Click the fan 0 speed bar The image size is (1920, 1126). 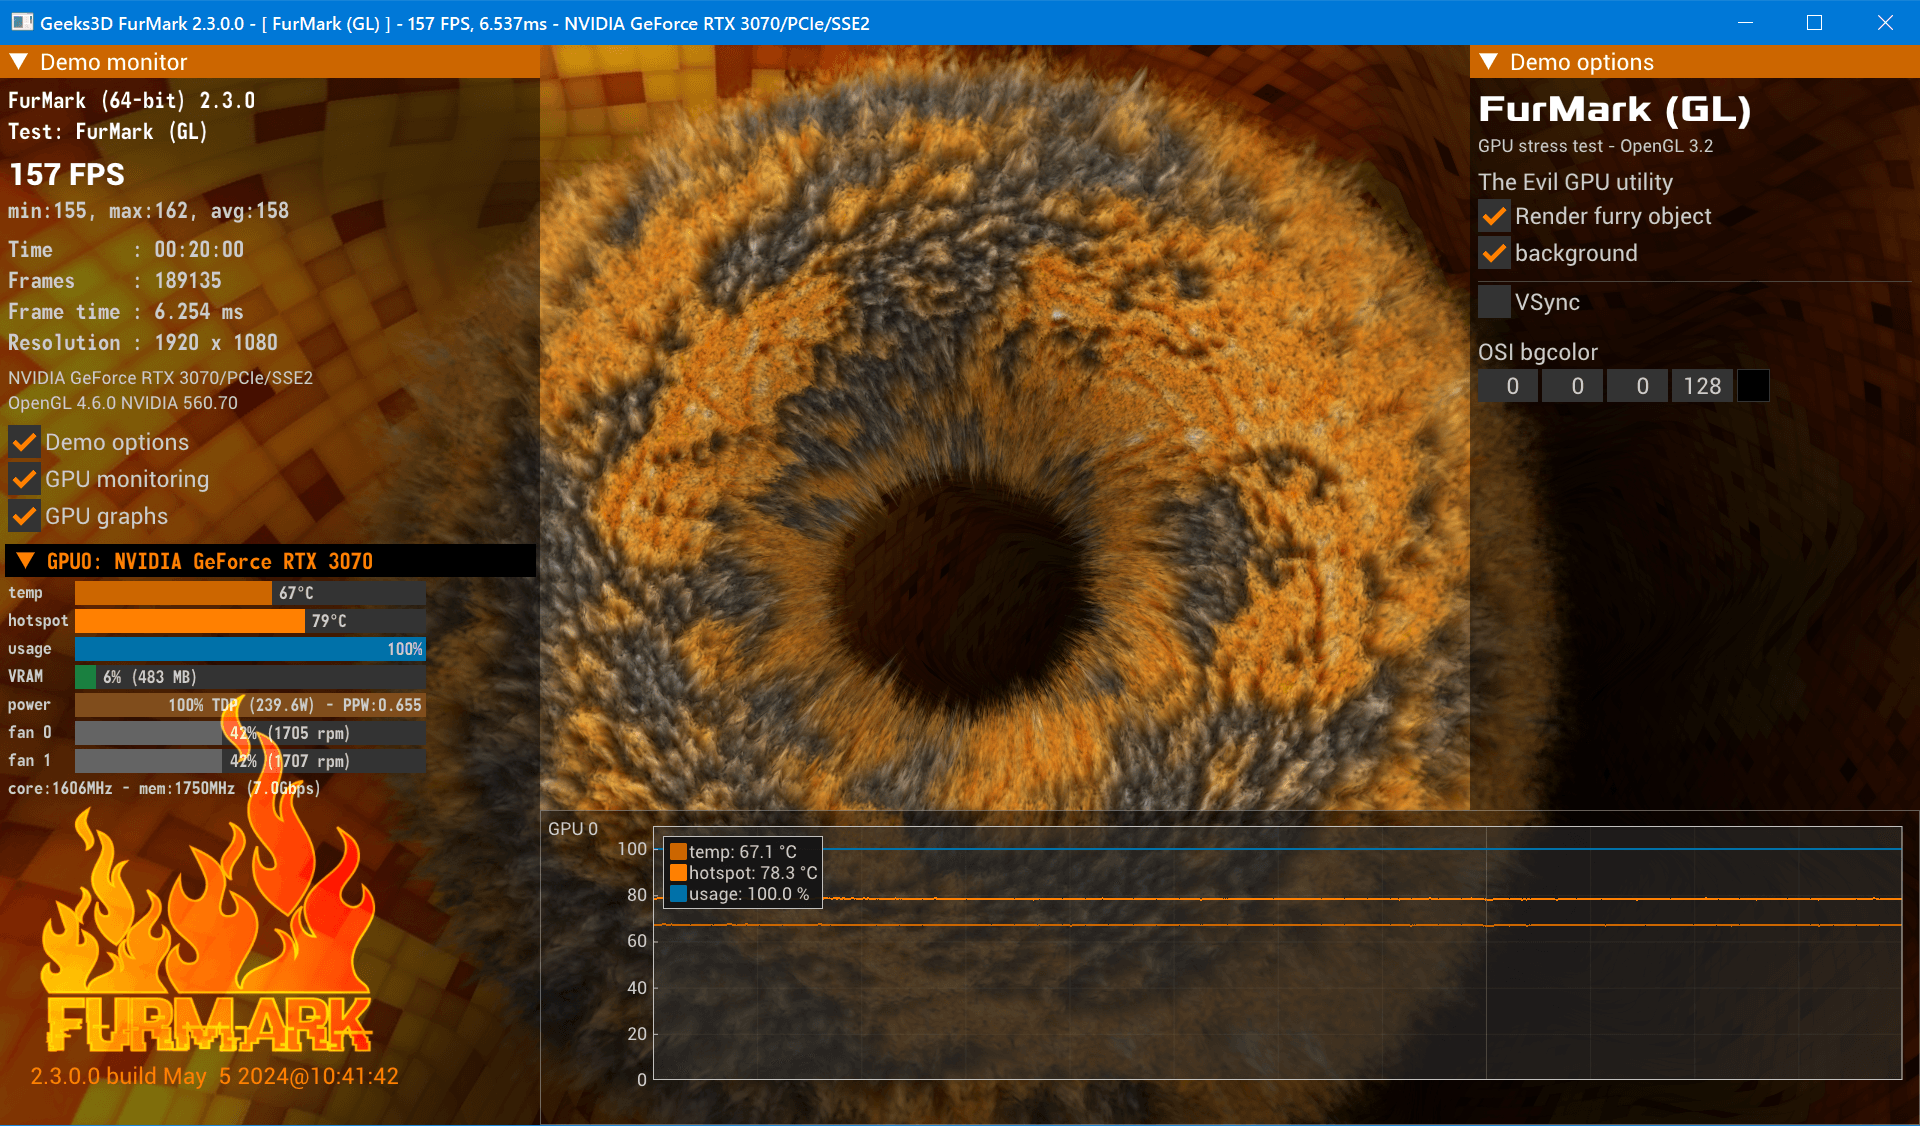point(250,733)
